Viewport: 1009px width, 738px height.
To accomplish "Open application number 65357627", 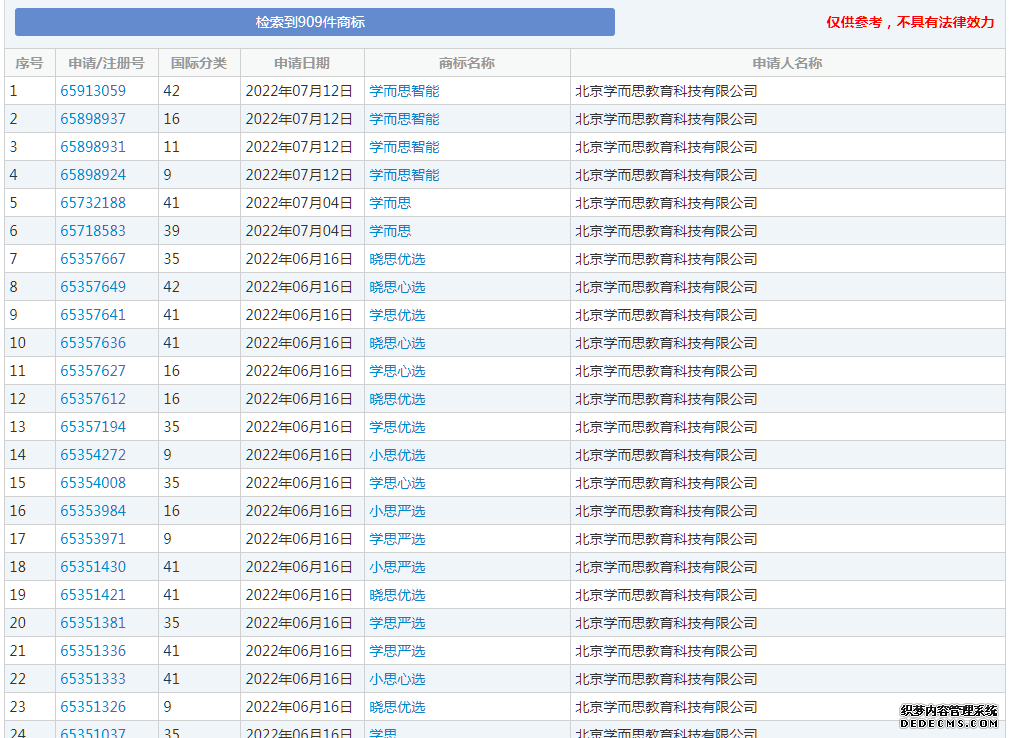I will click(93, 371).
